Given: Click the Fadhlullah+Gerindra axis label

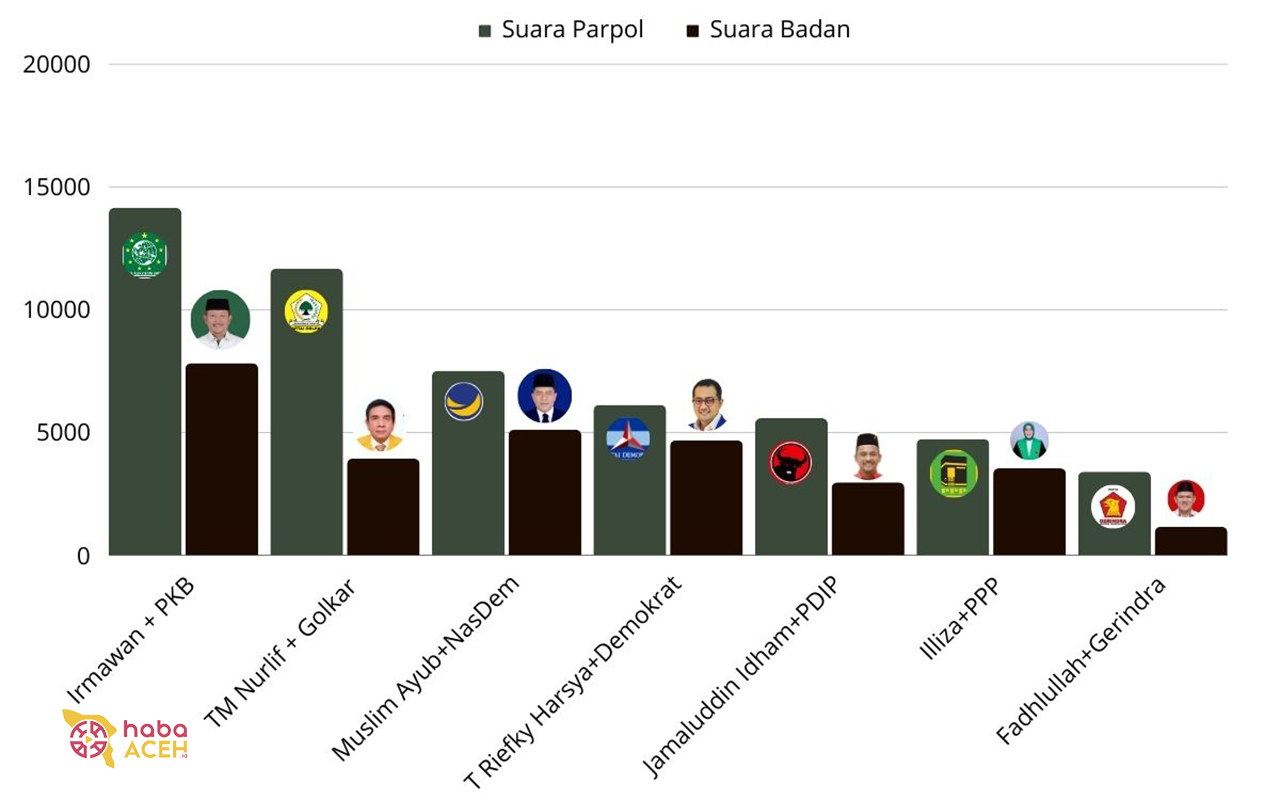Looking at the screenshot, I should [1082, 661].
